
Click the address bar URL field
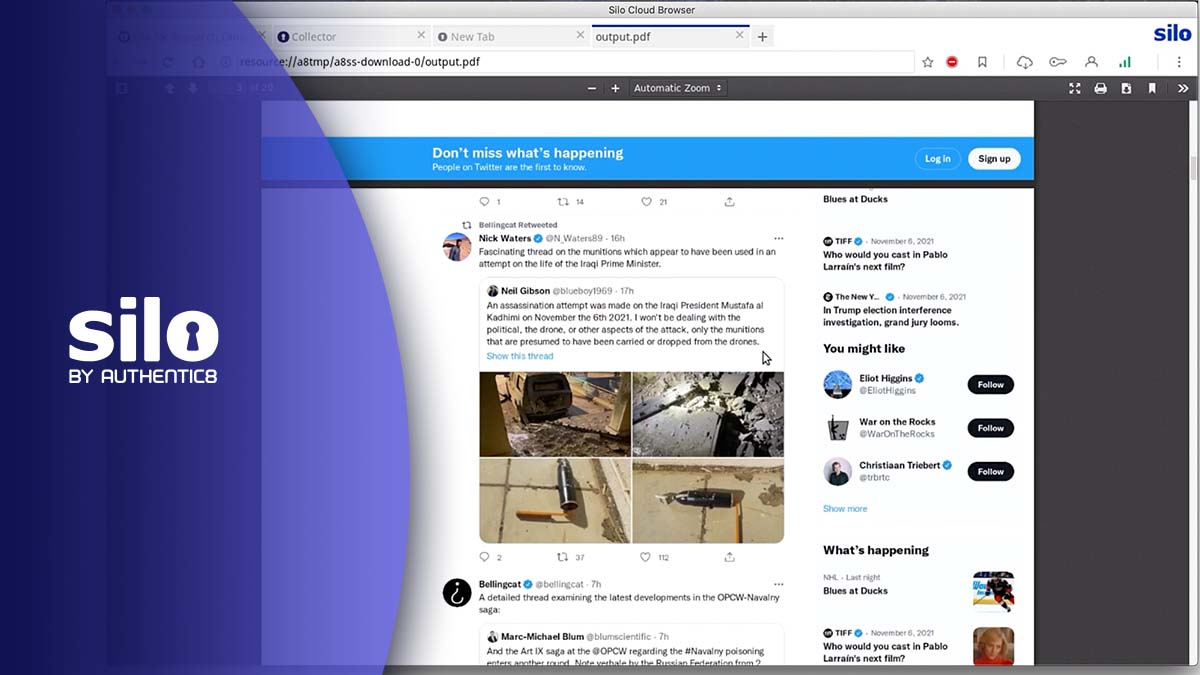pos(565,62)
